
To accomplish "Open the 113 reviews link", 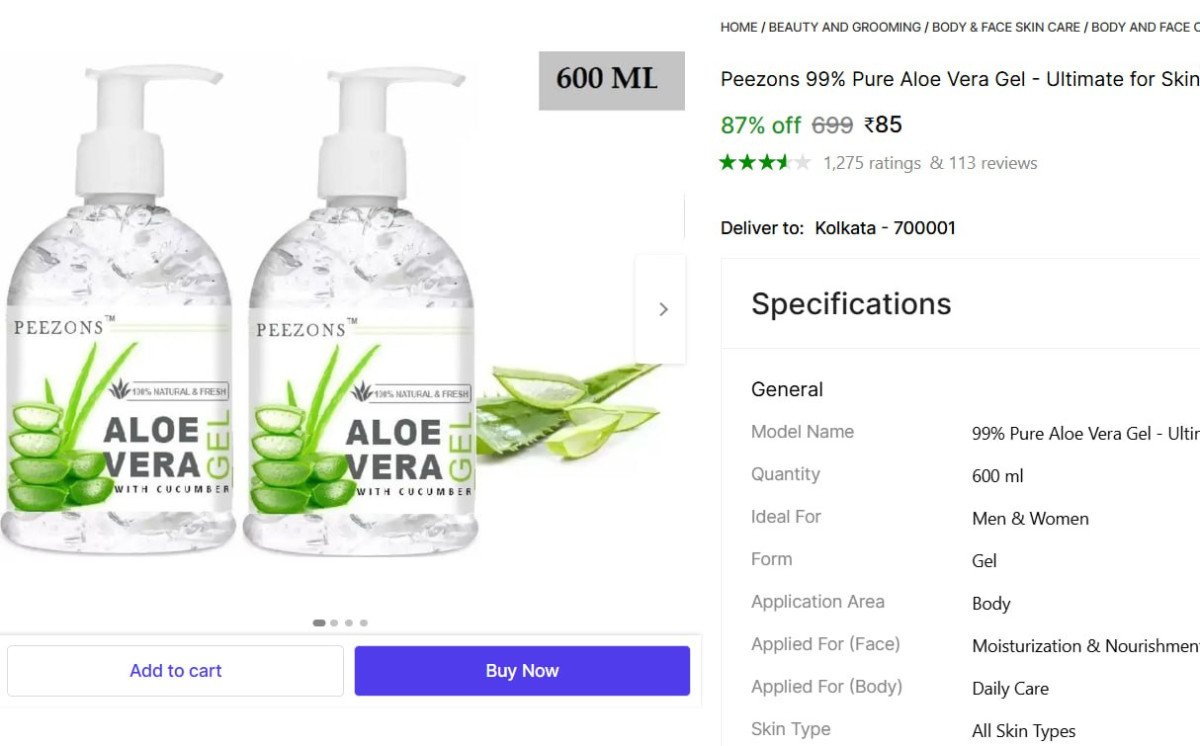I will pyautogui.click(x=983, y=163).
